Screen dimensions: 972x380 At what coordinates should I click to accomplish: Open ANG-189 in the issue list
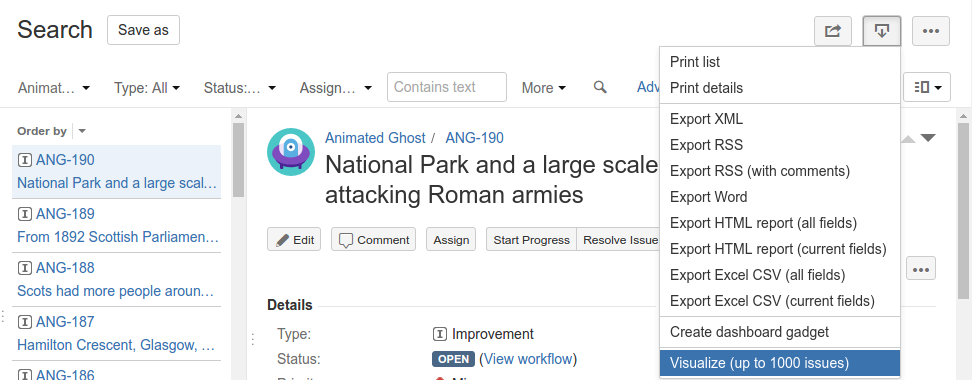(65, 214)
